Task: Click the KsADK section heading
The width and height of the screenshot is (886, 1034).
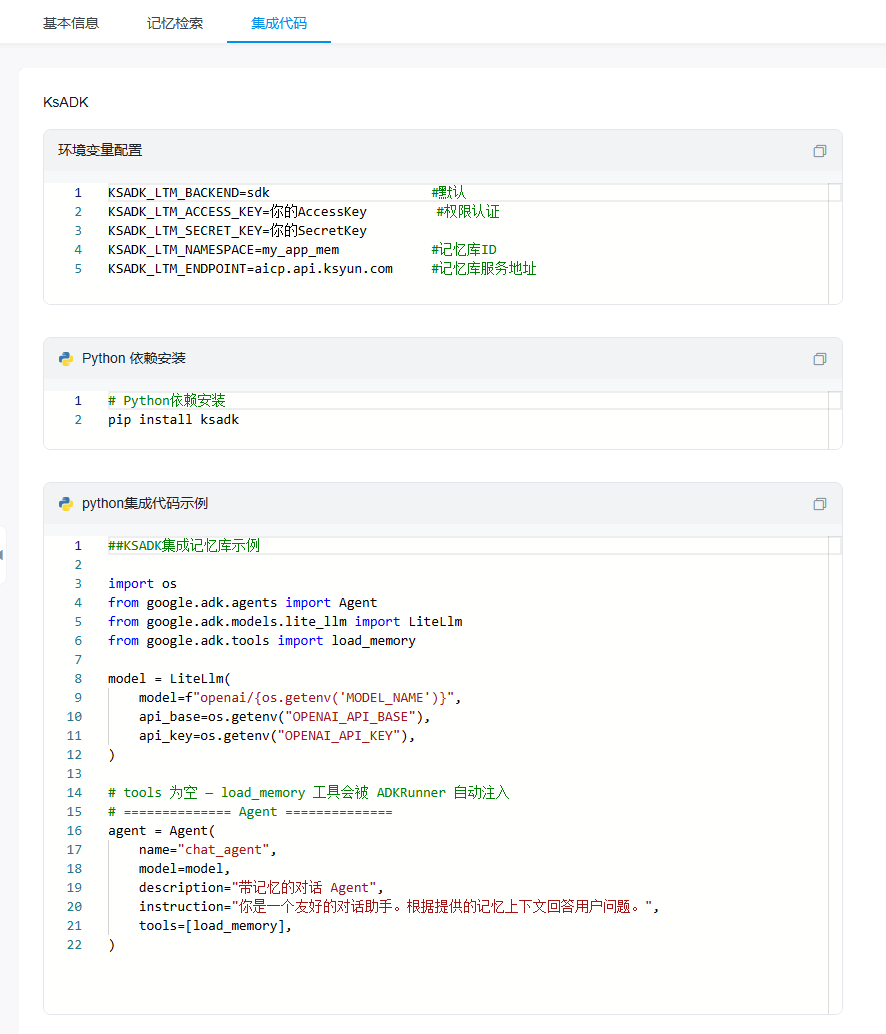Action: [66, 102]
